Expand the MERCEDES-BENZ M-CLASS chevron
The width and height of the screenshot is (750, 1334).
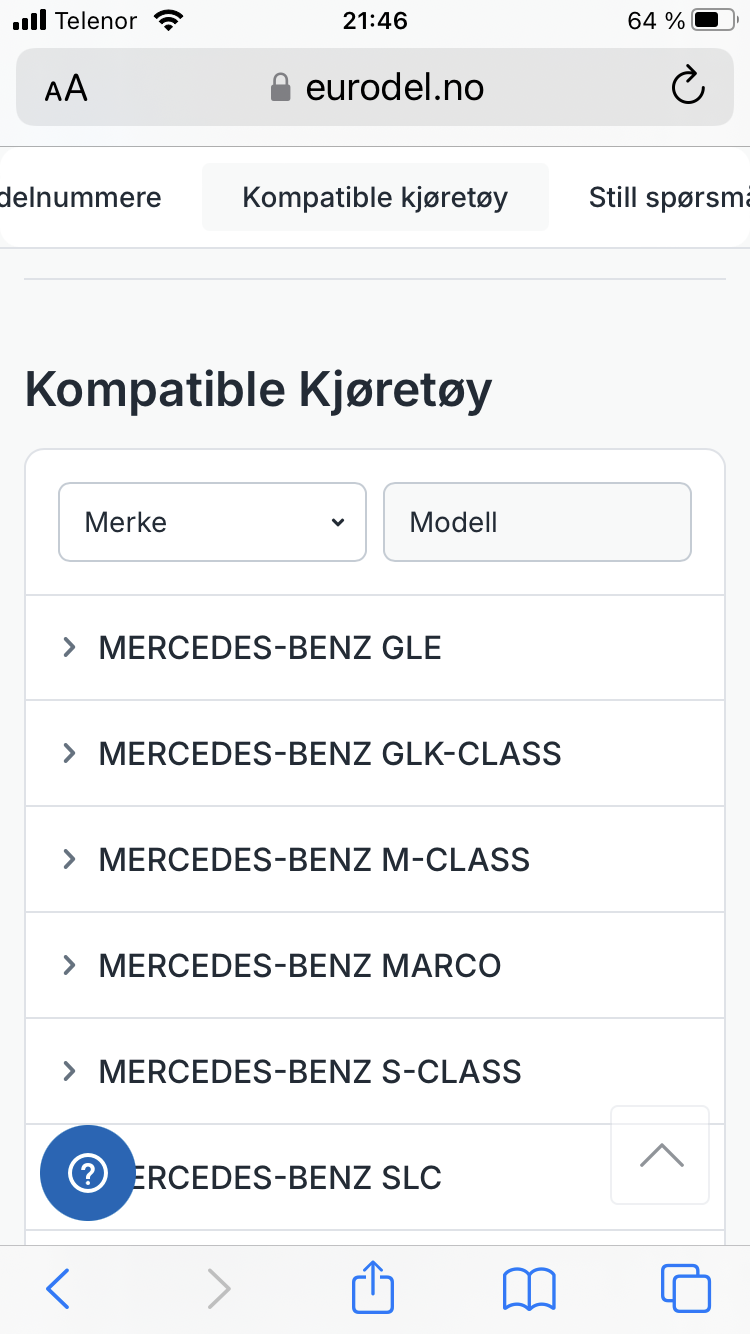pos(69,859)
